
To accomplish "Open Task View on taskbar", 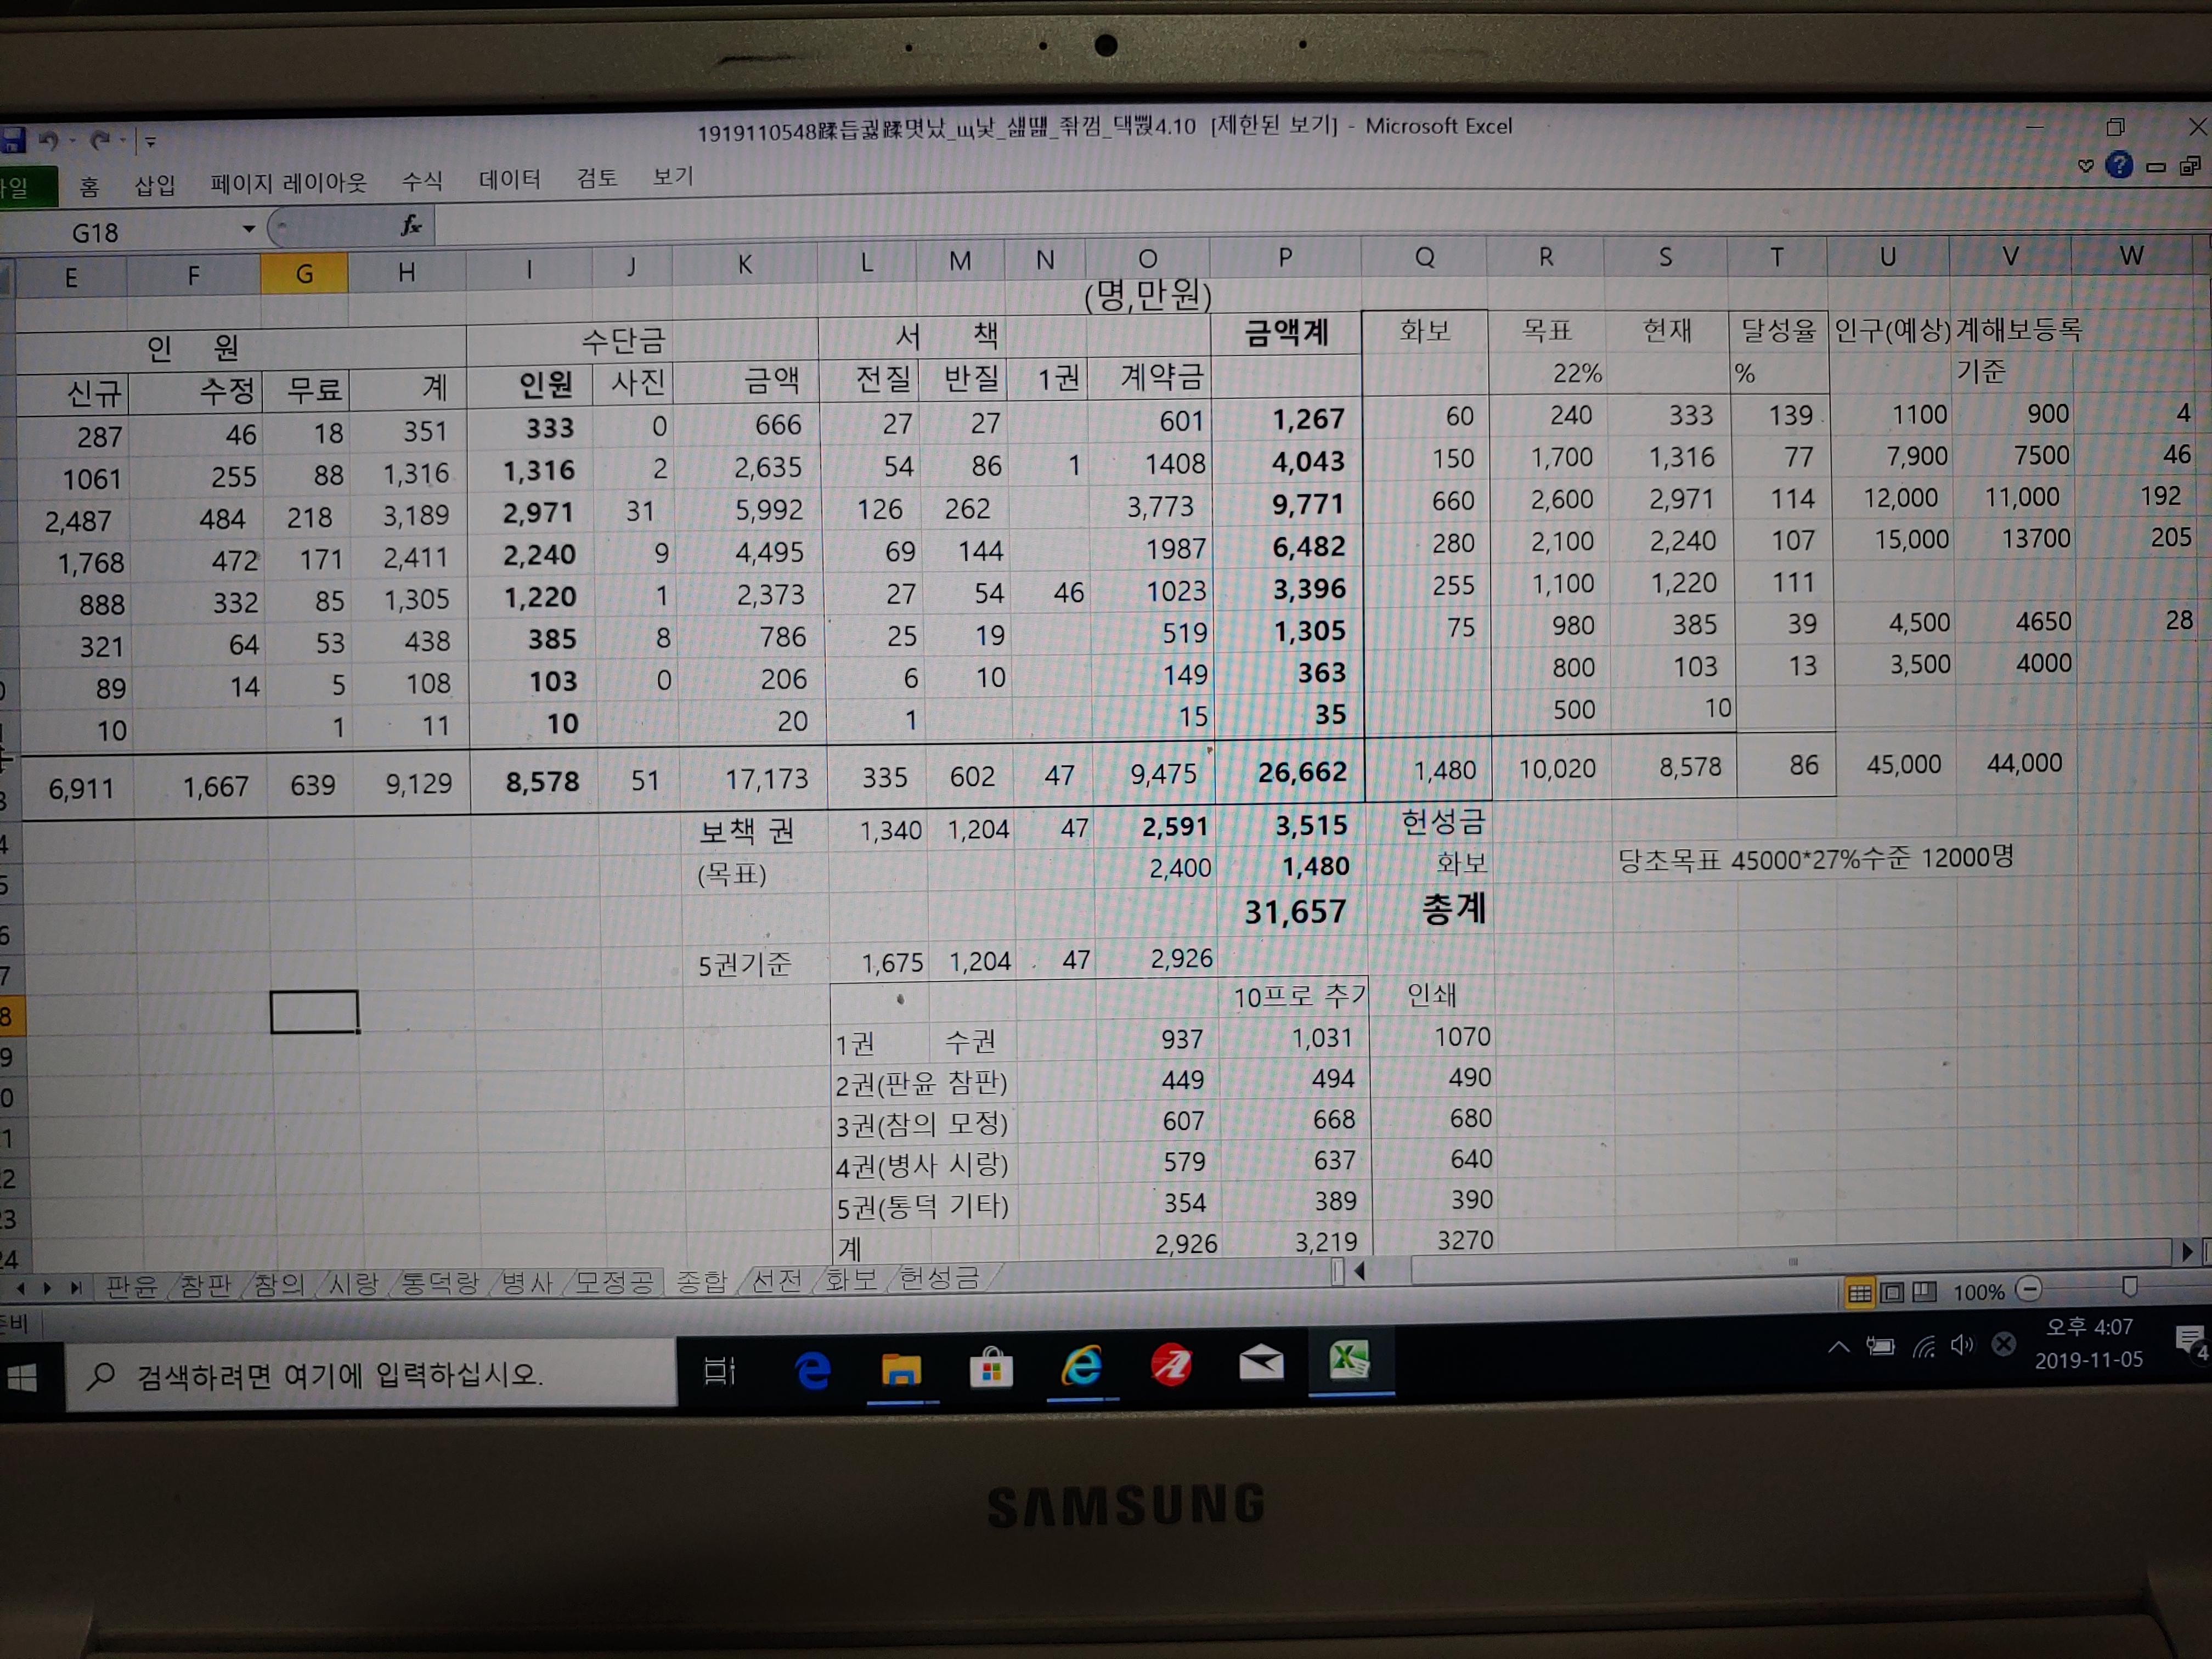I will pyautogui.click(x=720, y=1370).
